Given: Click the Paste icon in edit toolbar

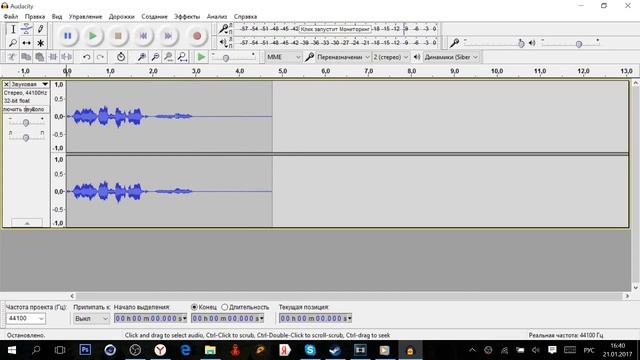Looking at the screenshot, I should [39, 57].
